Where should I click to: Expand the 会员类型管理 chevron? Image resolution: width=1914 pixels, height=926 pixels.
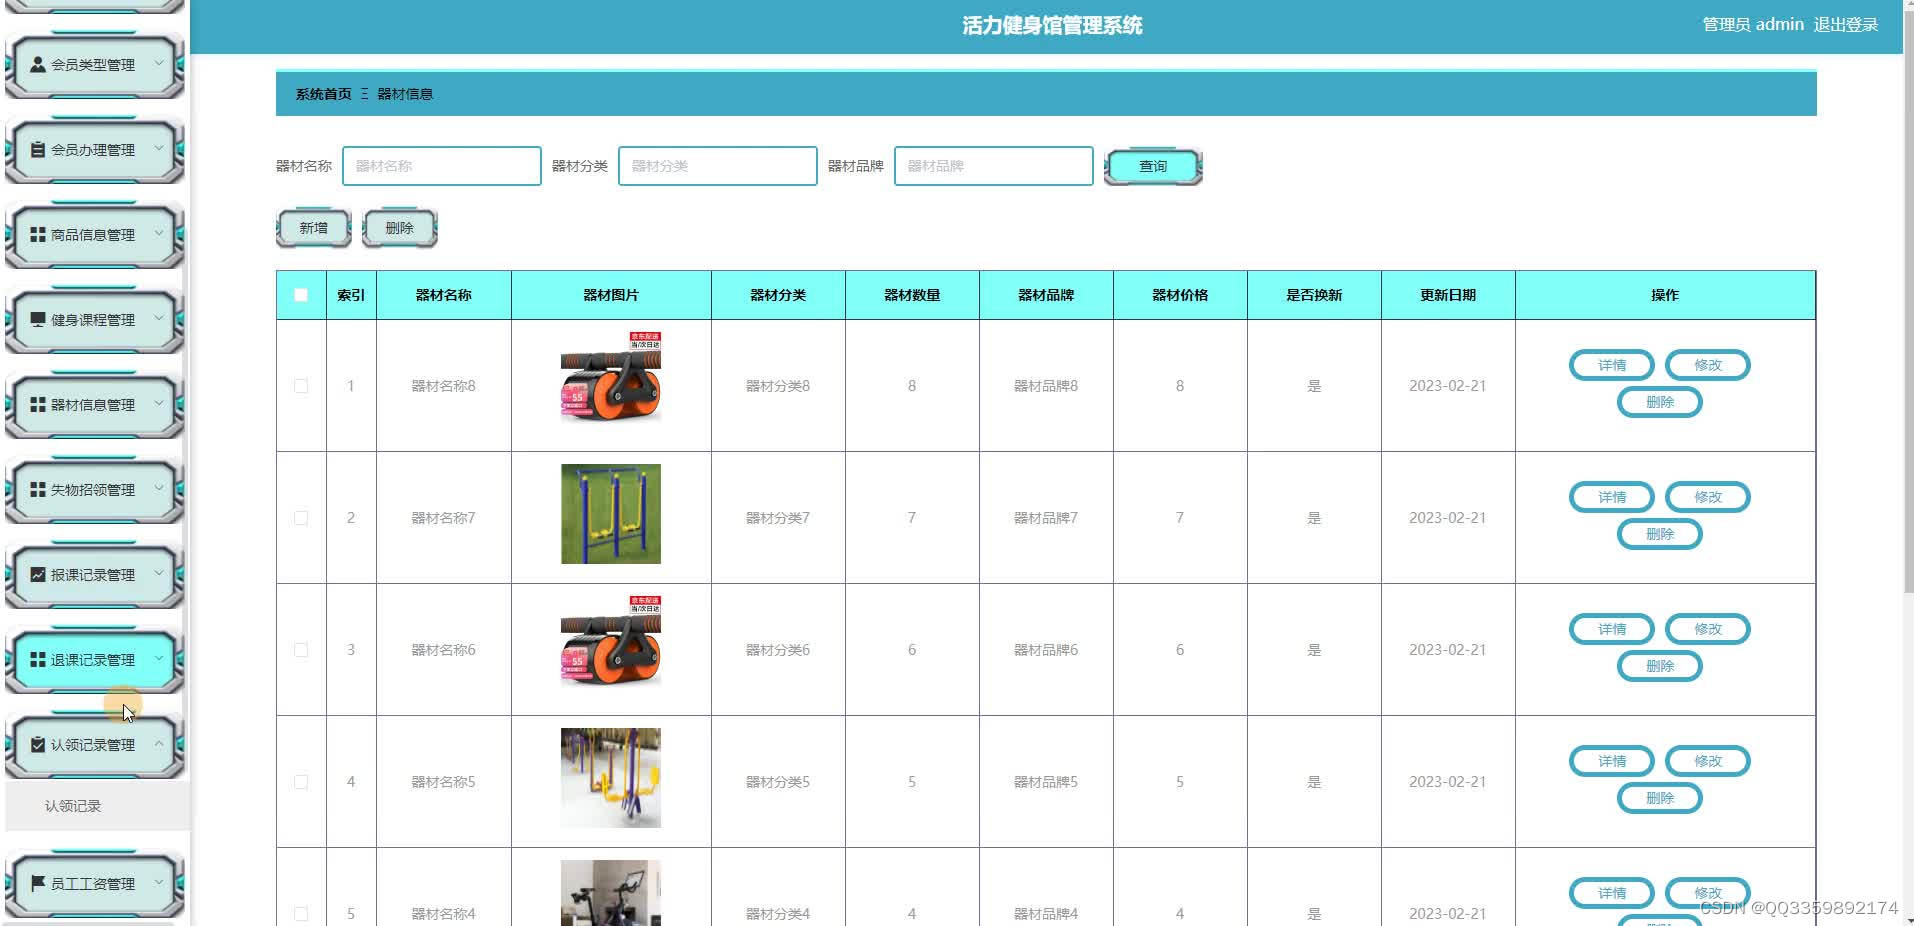[x=159, y=64]
